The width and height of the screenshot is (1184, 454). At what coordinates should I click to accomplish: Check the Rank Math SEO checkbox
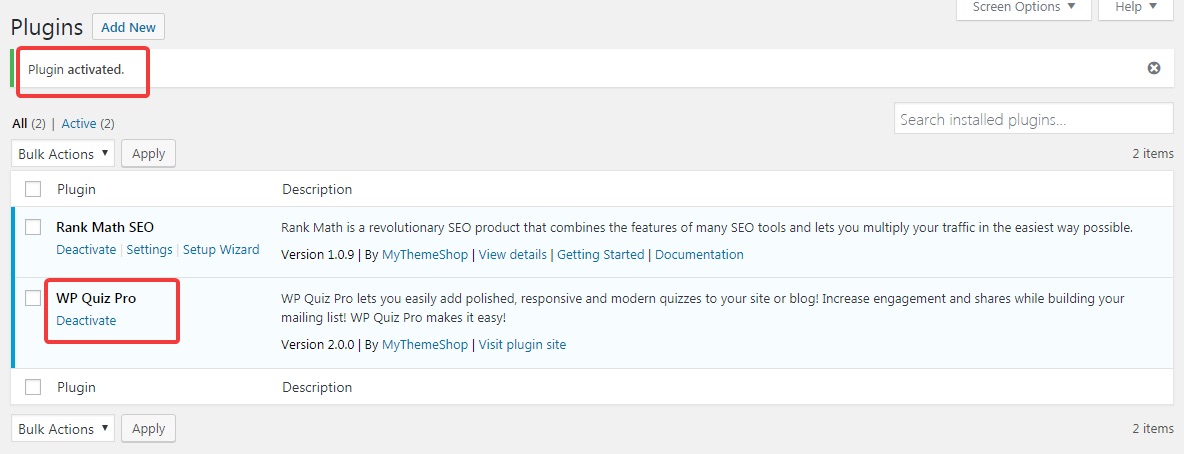[33, 227]
